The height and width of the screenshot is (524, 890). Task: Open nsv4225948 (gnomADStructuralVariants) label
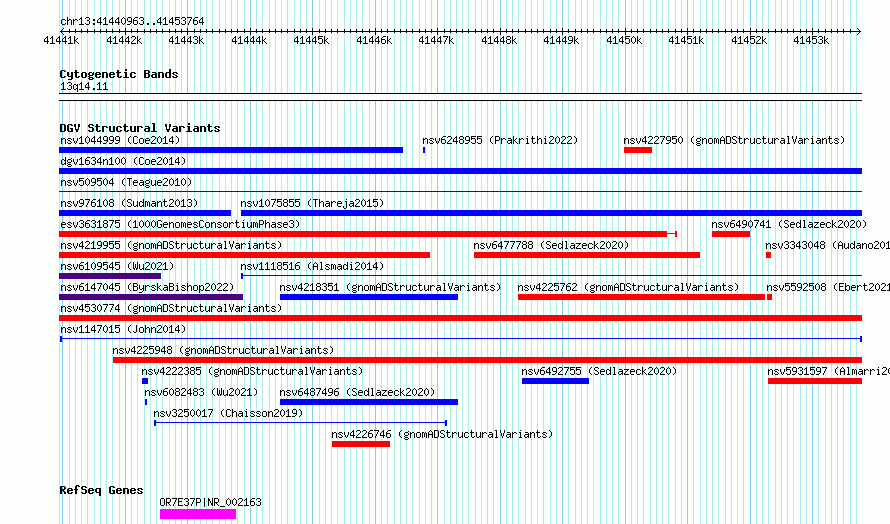click(223, 350)
